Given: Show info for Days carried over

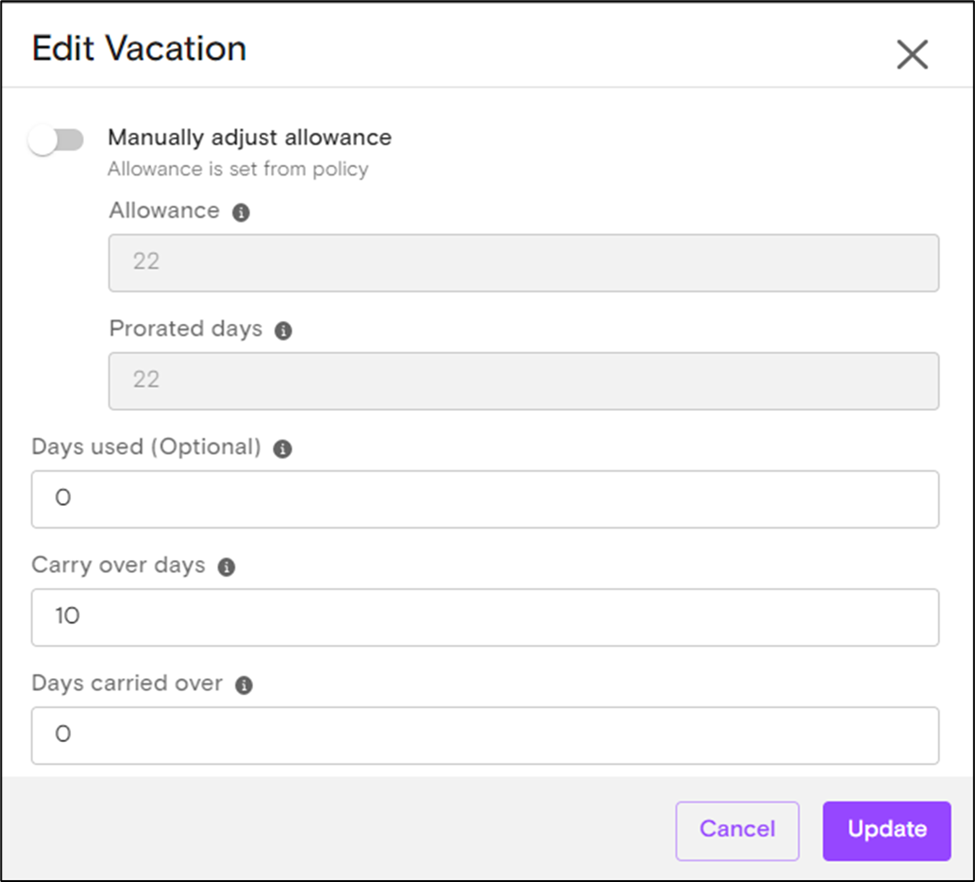Looking at the screenshot, I should 244,685.
